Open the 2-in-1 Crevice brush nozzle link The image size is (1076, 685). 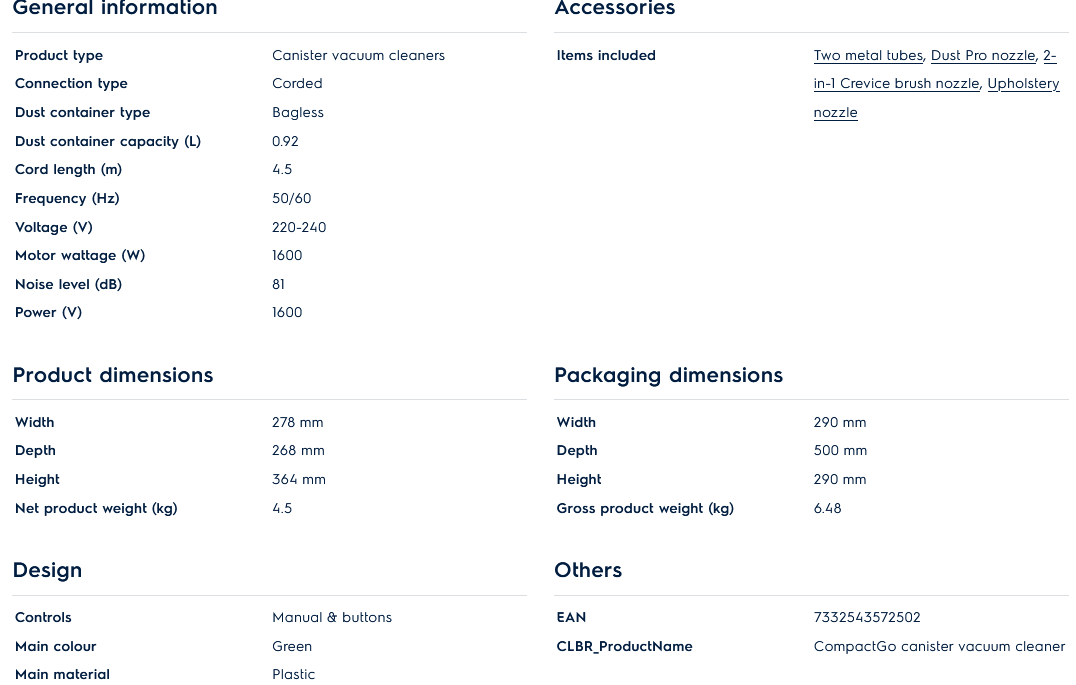tap(896, 84)
